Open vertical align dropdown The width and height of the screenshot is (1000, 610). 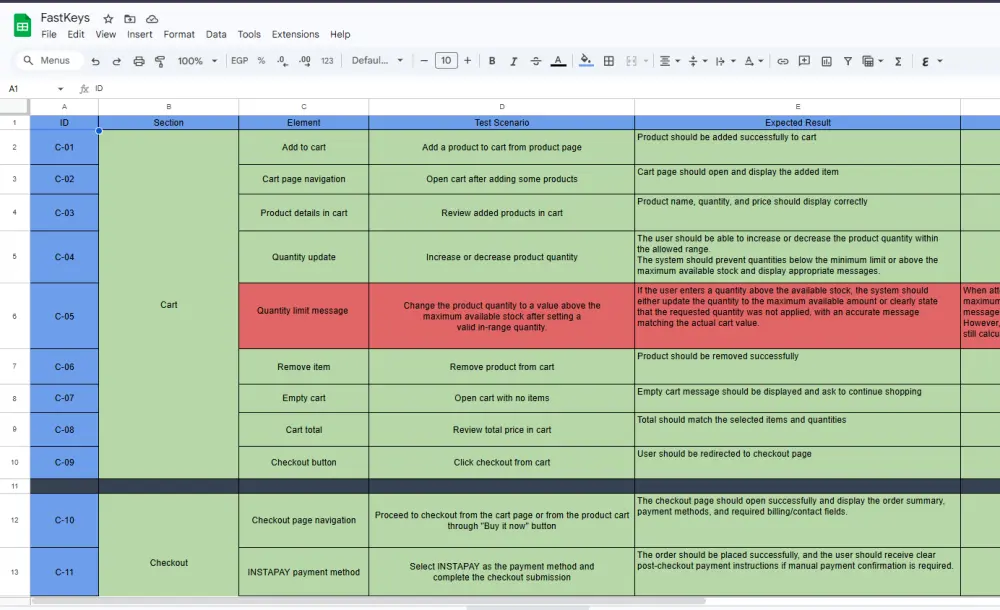[698, 61]
